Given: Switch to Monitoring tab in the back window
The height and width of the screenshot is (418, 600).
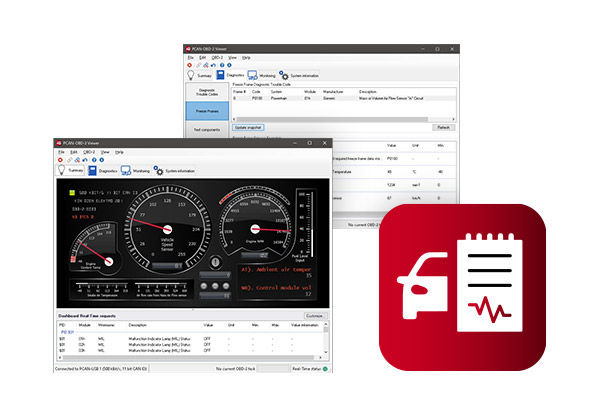Looking at the screenshot, I should (x=258, y=75).
